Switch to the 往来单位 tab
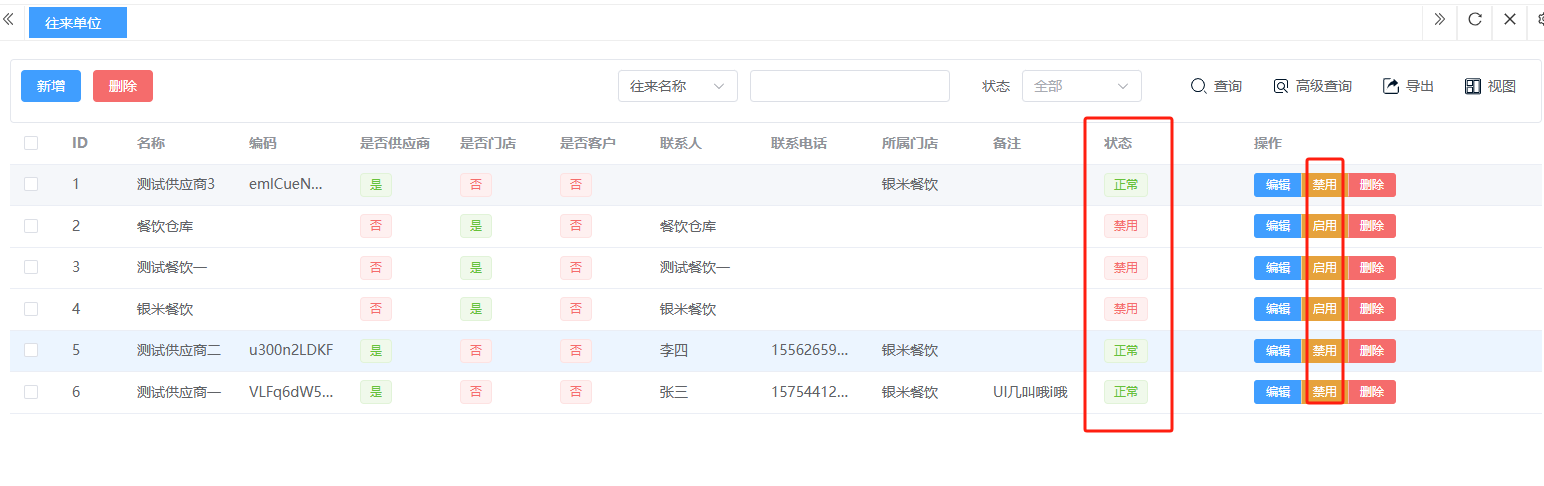This screenshot has width=1544, height=486. (x=77, y=22)
